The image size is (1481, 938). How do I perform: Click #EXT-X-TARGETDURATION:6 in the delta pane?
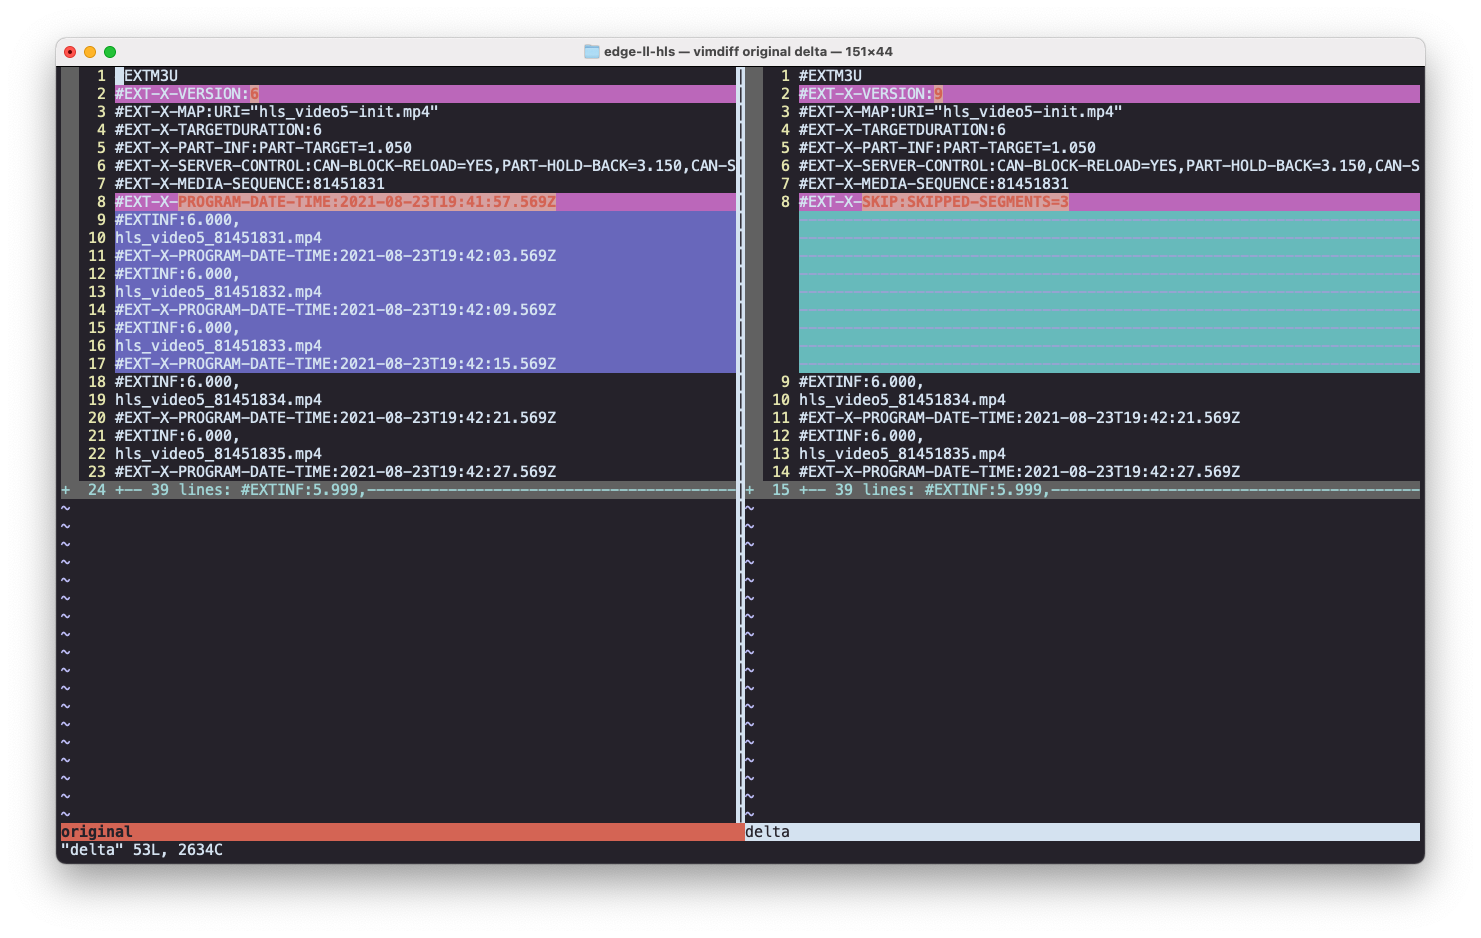[x=902, y=130]
